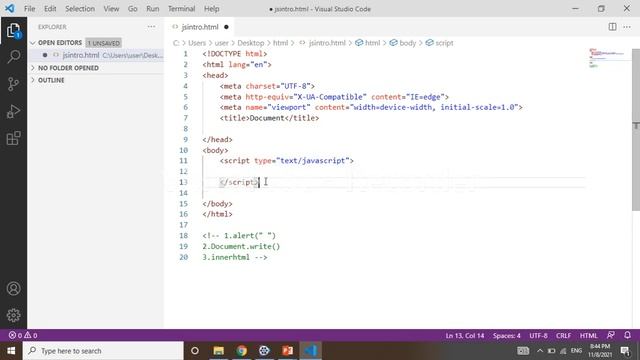Open the File menu
This screenshot has width=640, height=360.
29,9
